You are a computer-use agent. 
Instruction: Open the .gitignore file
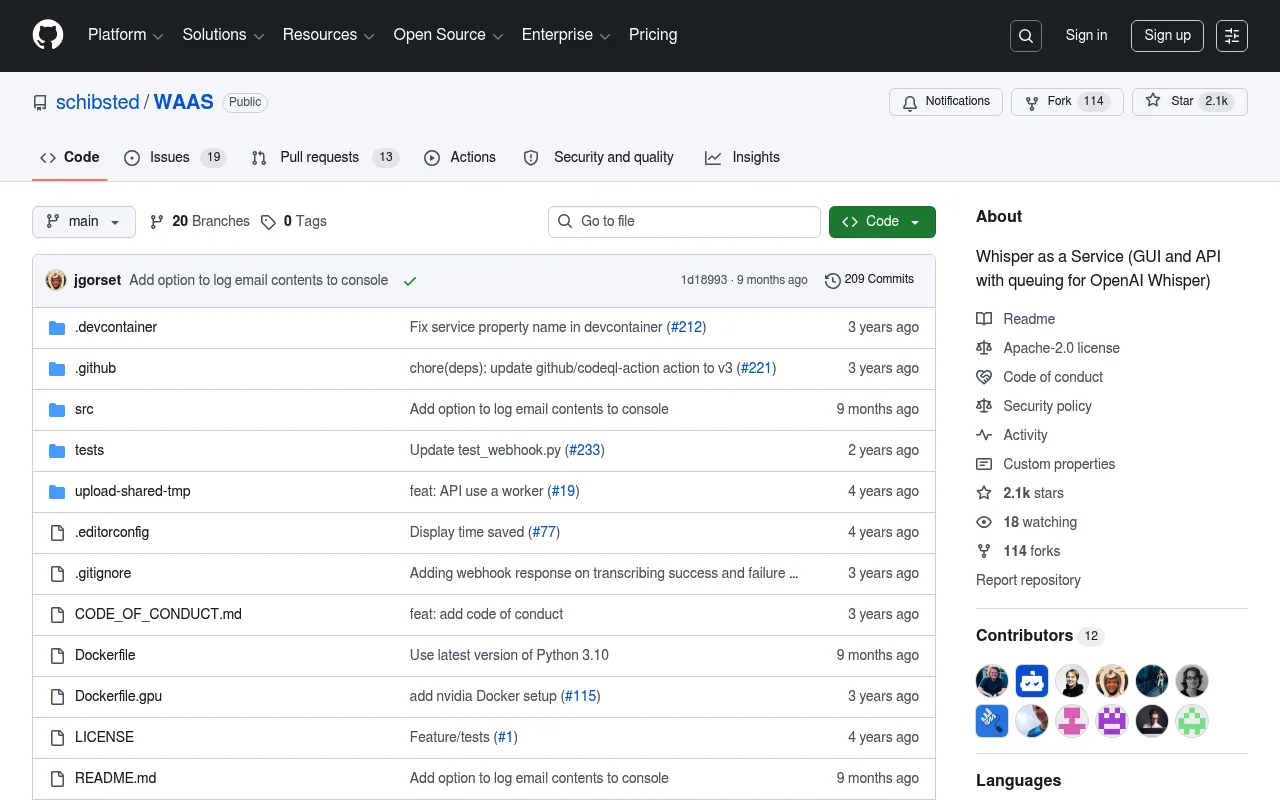tap(103, 573)
